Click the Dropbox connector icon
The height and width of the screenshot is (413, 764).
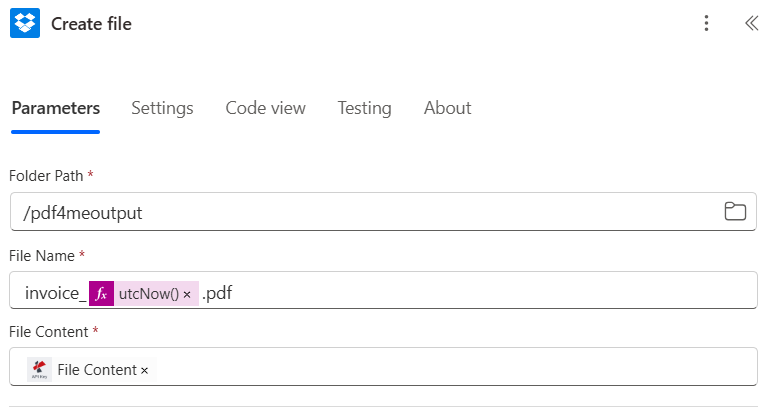[x=25, y=23]
